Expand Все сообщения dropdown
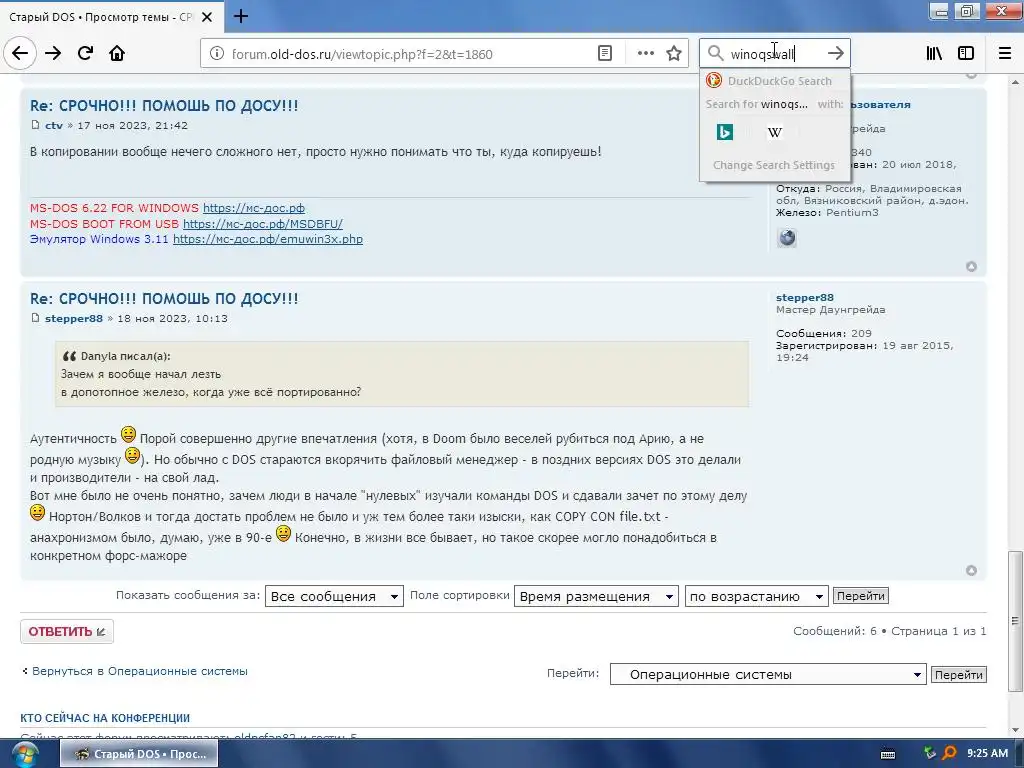This screenshot has width=1024, height=768. pyautogui.click(x=334, y=596)
